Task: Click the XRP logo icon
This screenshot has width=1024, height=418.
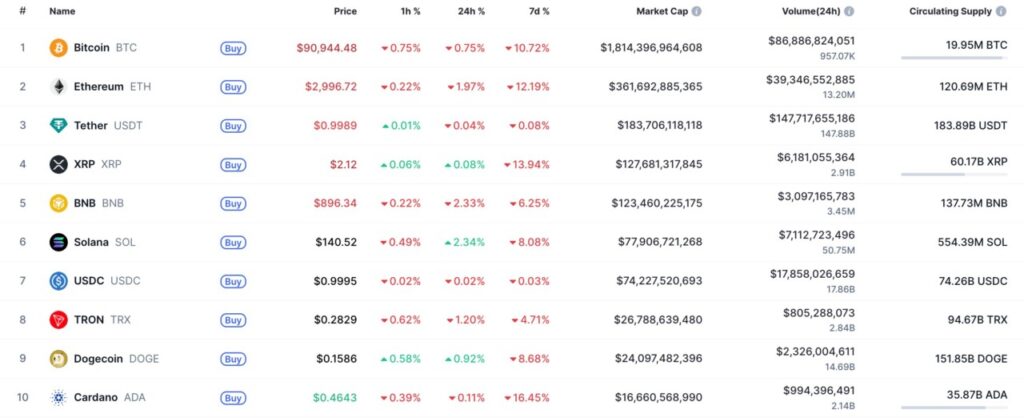Action: pyautogui.click(x=59, y=165)
